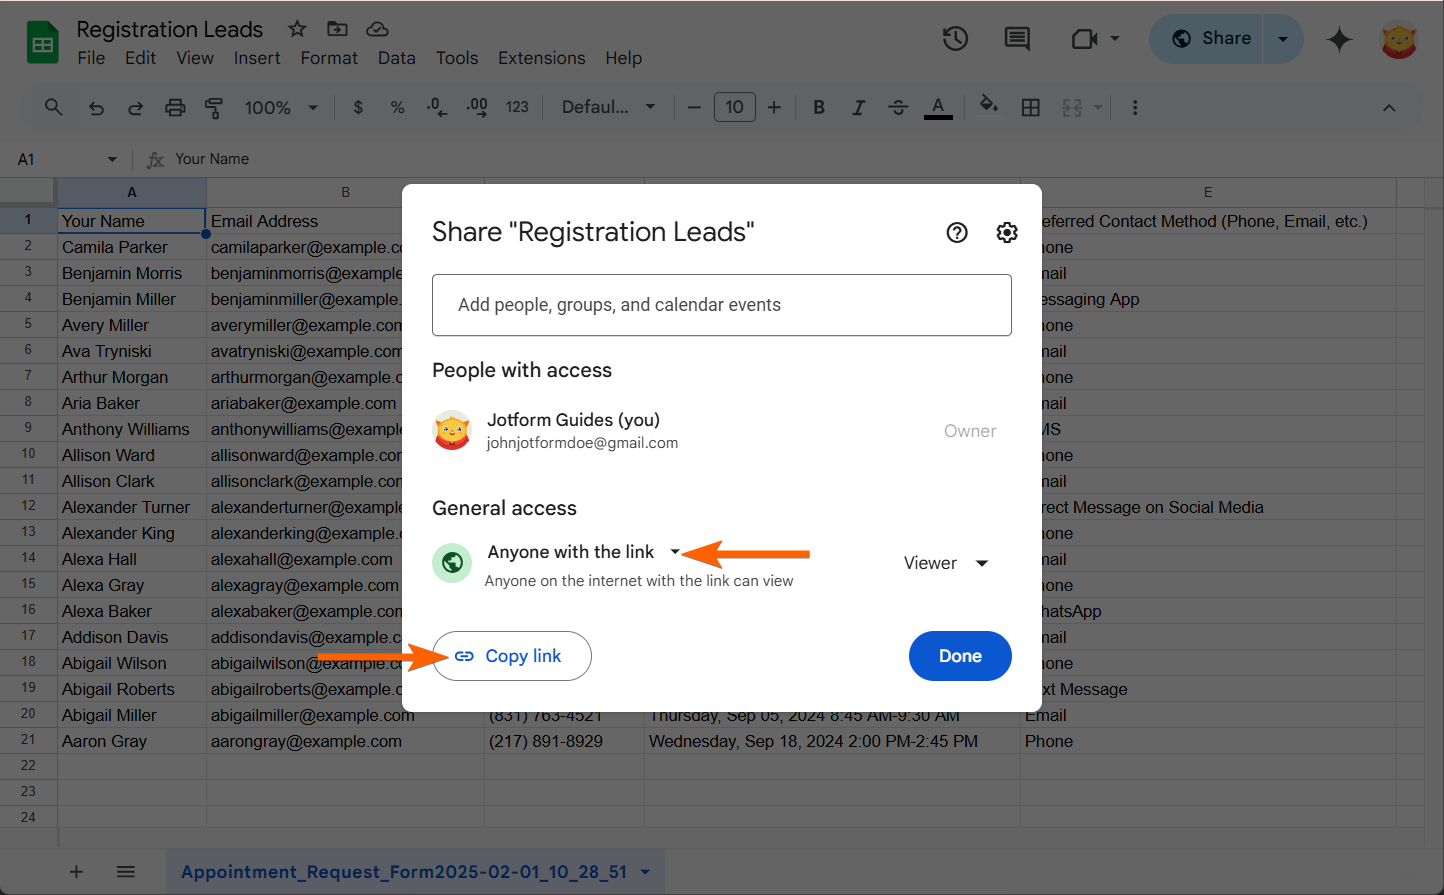Format as percent
The image size is (1444, 895).
tap(398, 108)
